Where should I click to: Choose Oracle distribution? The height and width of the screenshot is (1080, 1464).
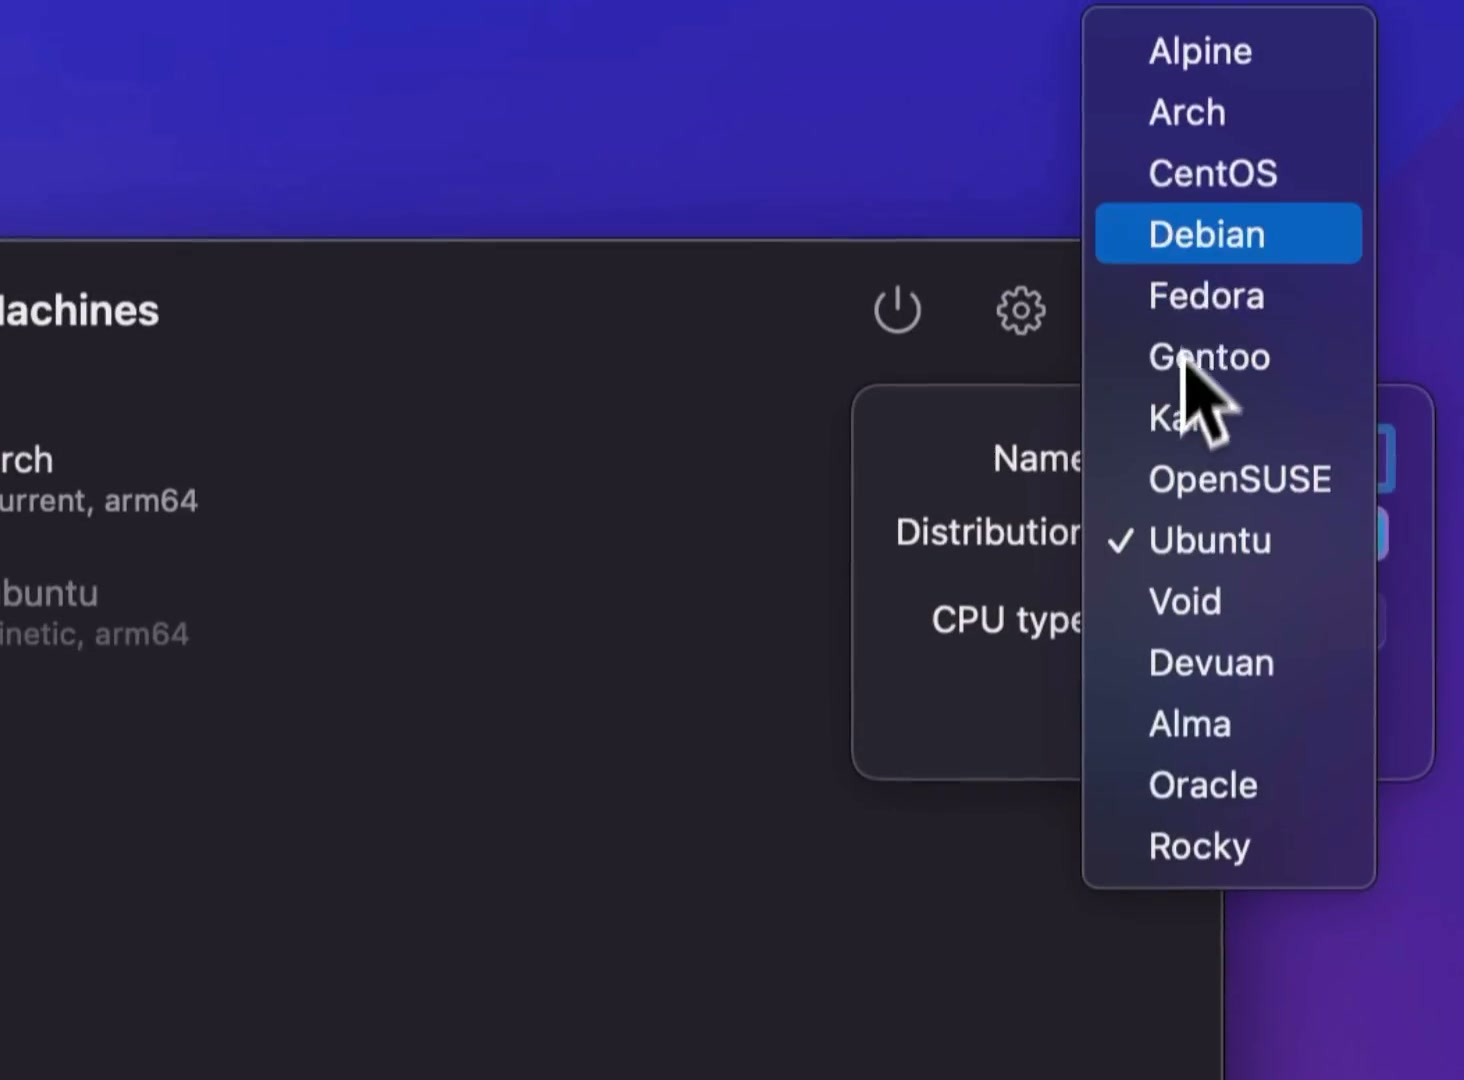point(1228,785)
